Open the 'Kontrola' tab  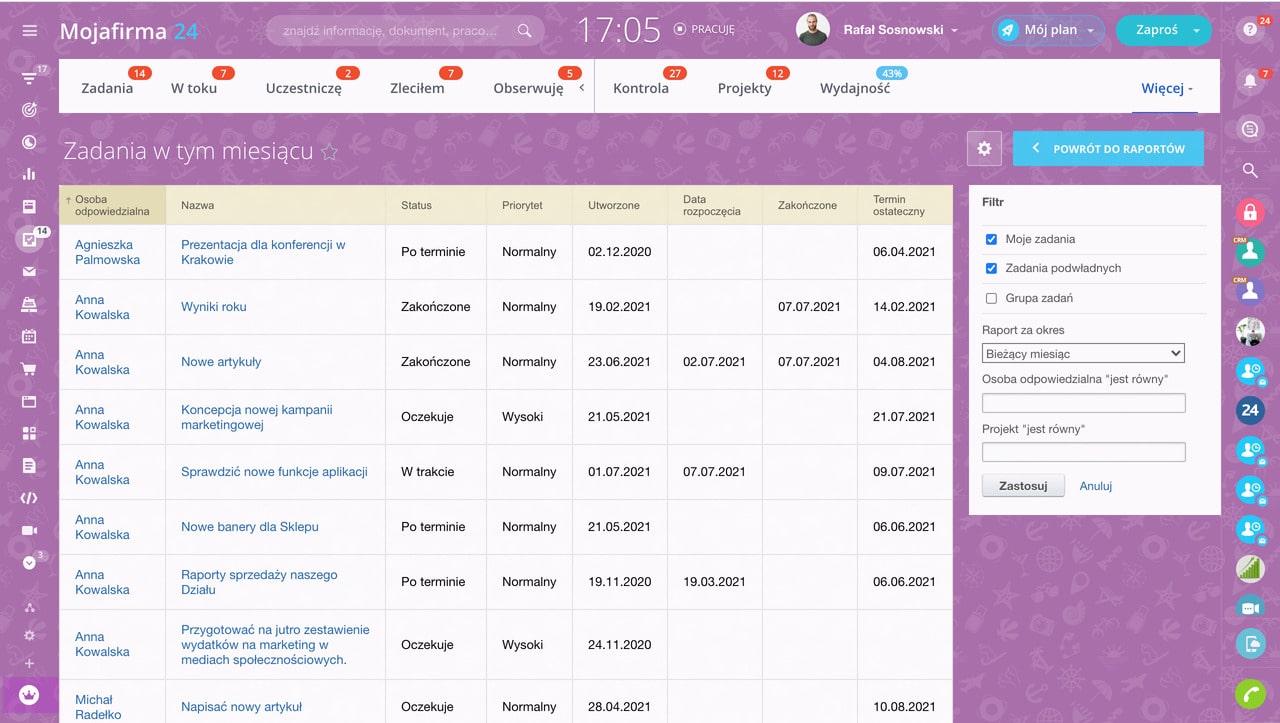point(640,88)
